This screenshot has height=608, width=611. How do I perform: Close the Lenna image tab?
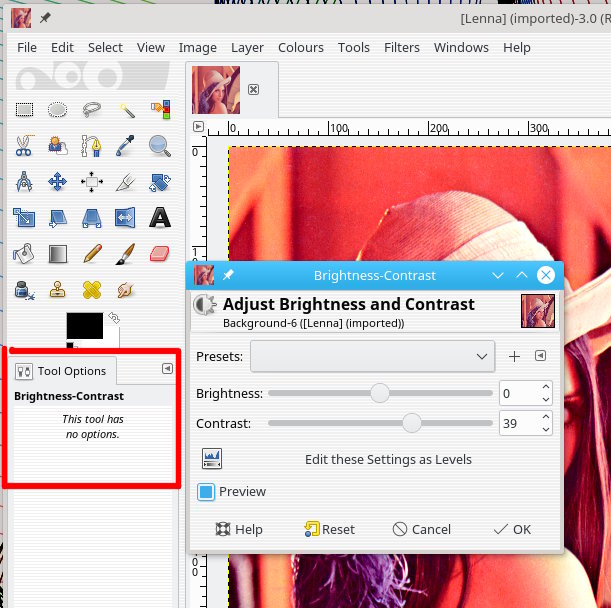click(x=253, y=90)
